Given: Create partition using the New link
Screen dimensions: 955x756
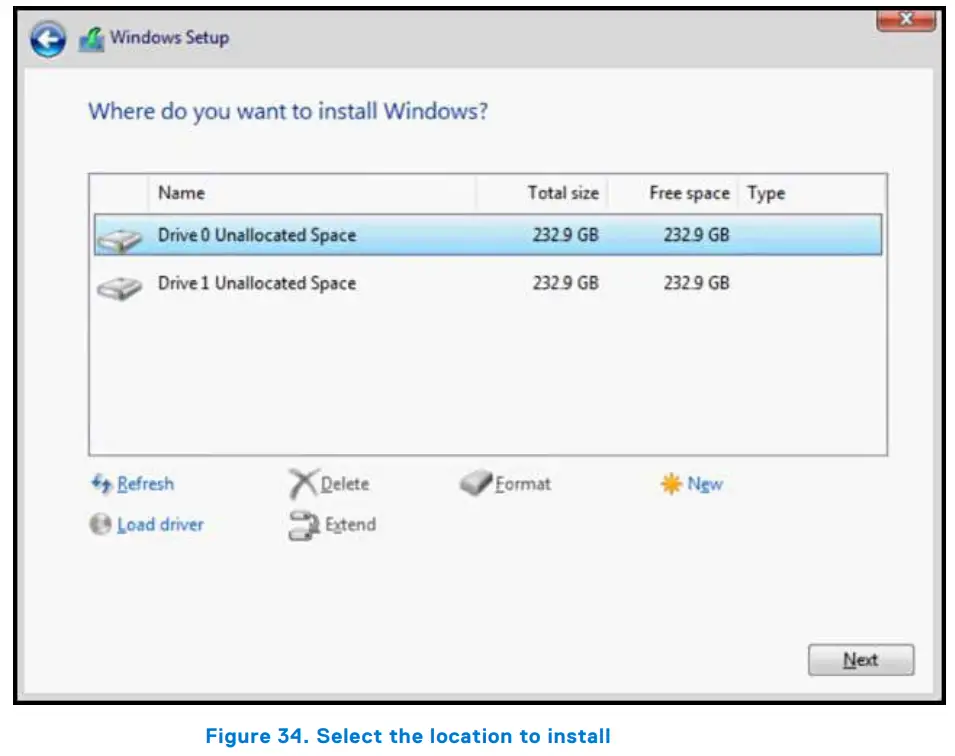Looking at the screenshot, I should point(708,483).
